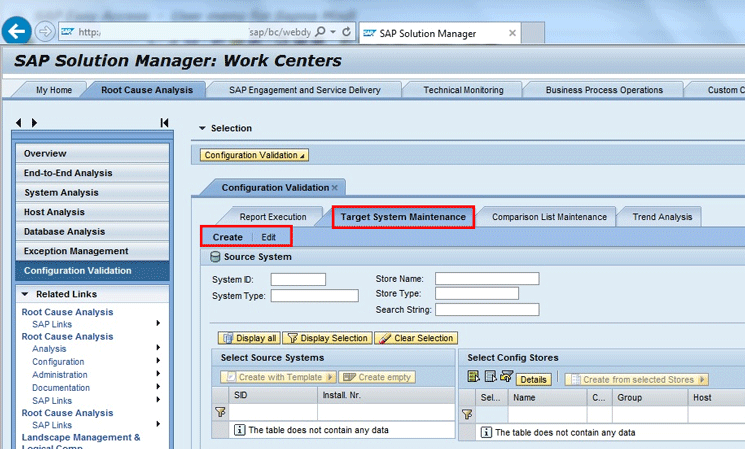The image size is (745, 449).
Task: Open Business Process Operations tab
Action: pyautogui.click(x=604, y=90)
